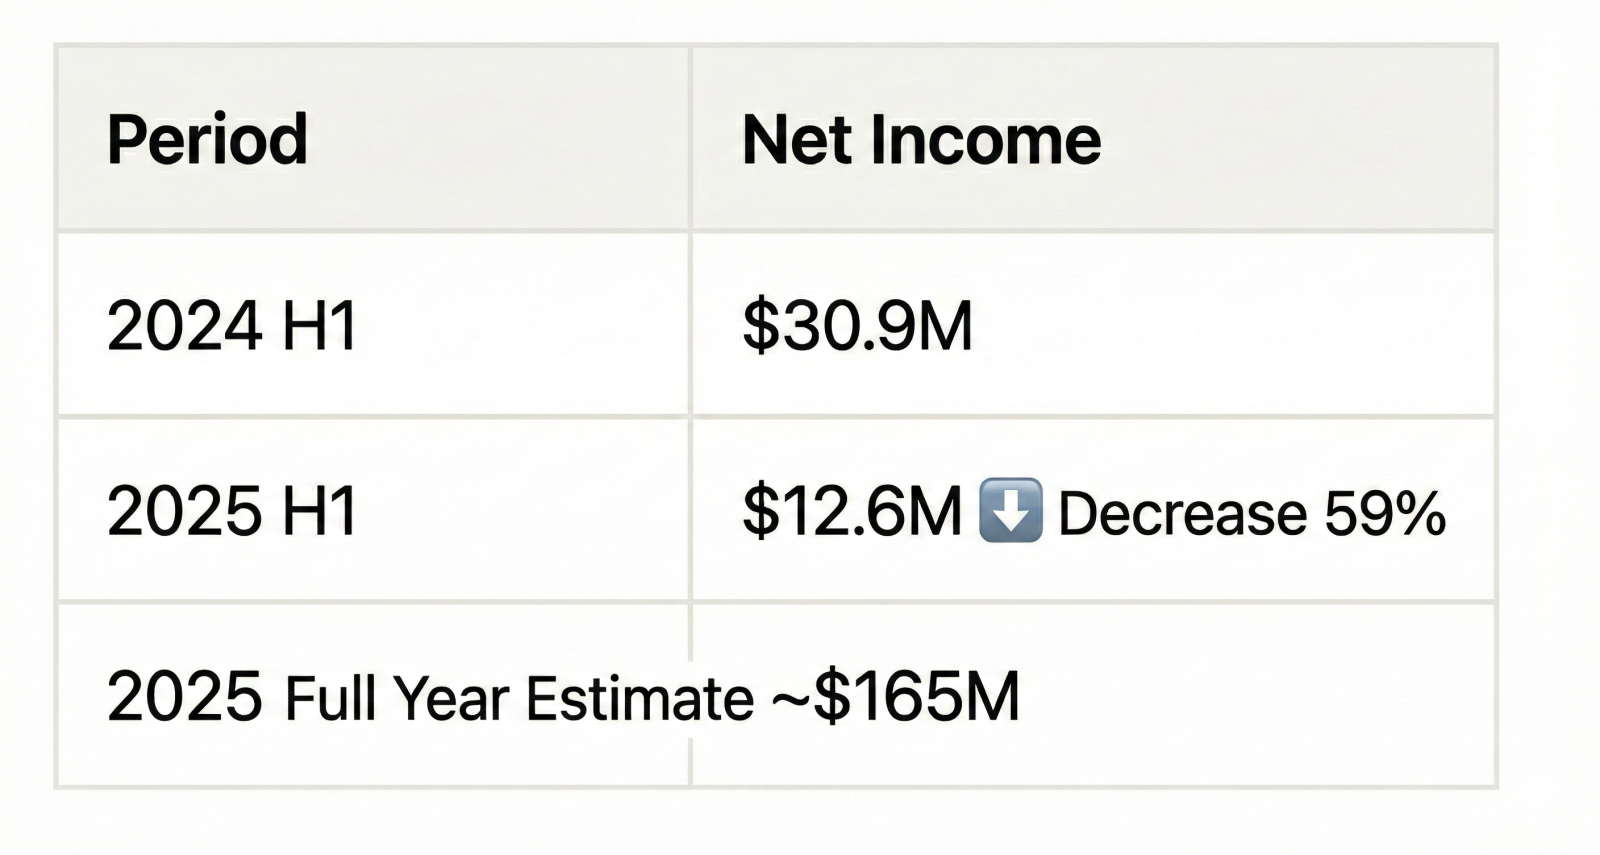
Task: Click the word Decrease beside the arrow
Action: 1183,513
